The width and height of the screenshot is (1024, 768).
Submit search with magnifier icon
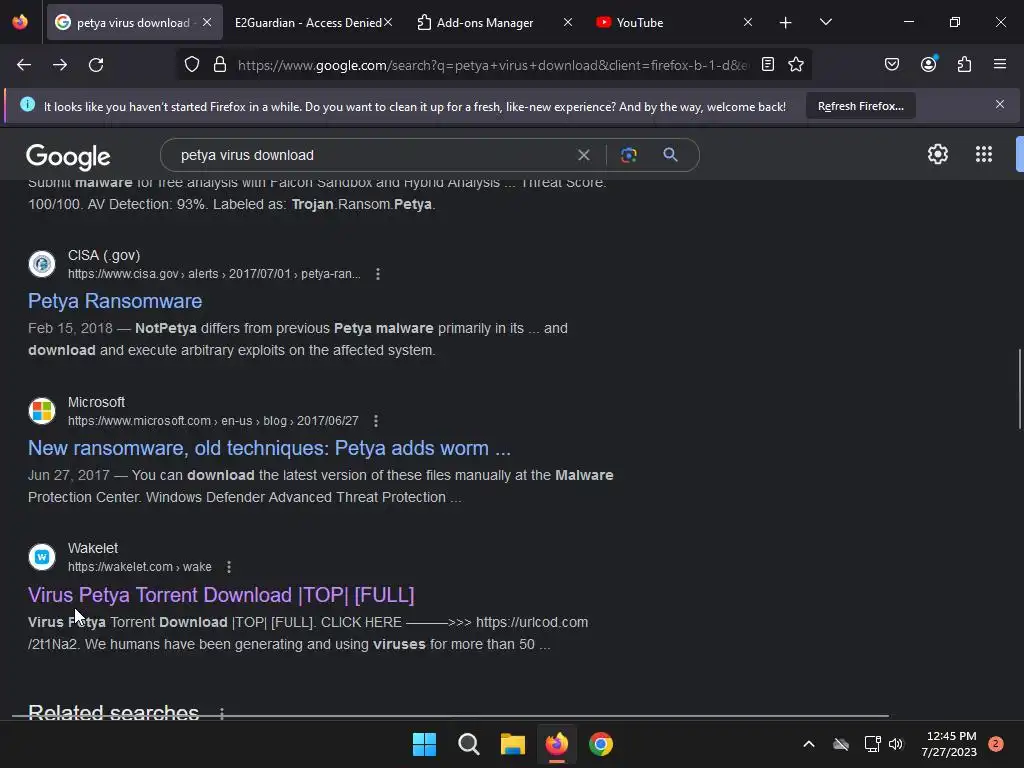pyautogui.click(x=670, y=155)
